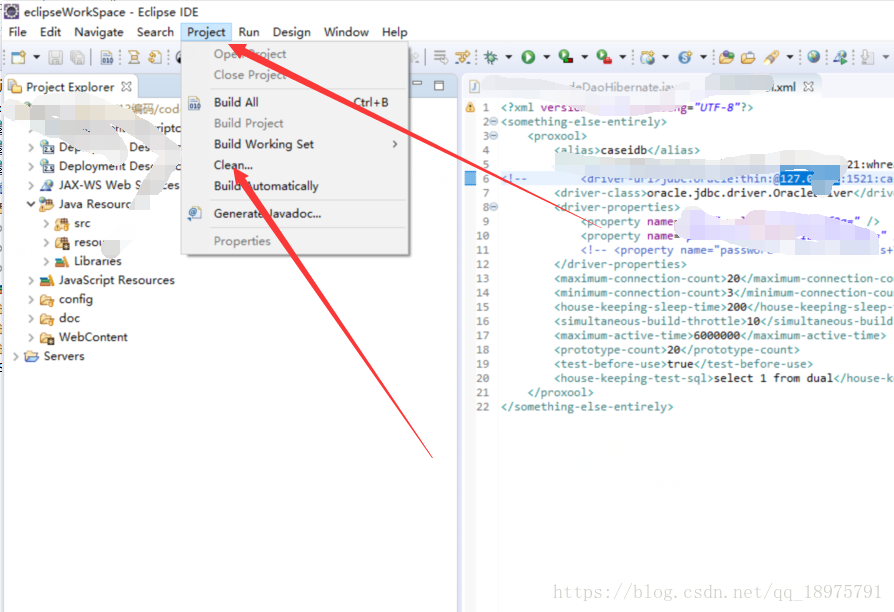
Task: Click the Search flashlight toolbar icon
Action: pyautogui.click(x=771, y=57)
